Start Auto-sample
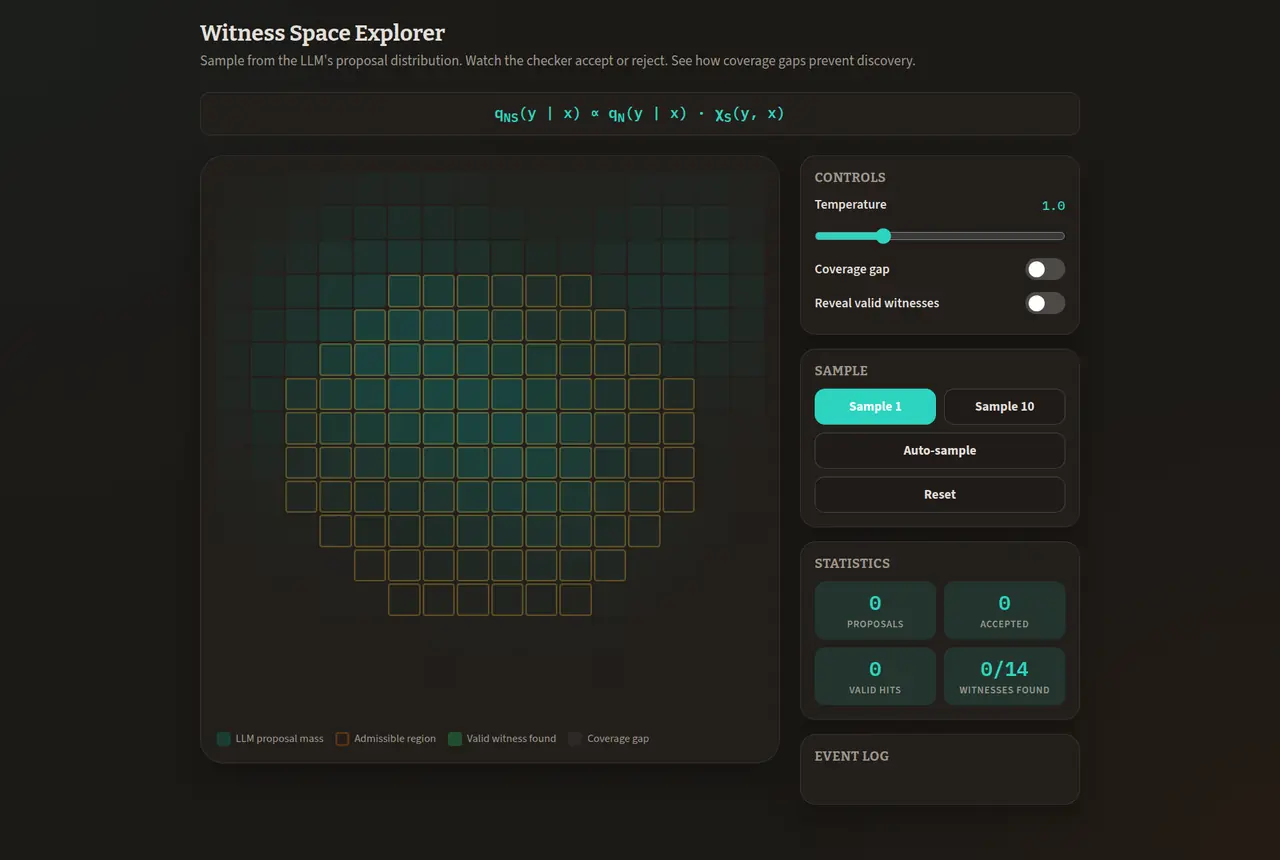Image resolution: width=1280 pixels, height=860 pixels. tap(940, 451)
